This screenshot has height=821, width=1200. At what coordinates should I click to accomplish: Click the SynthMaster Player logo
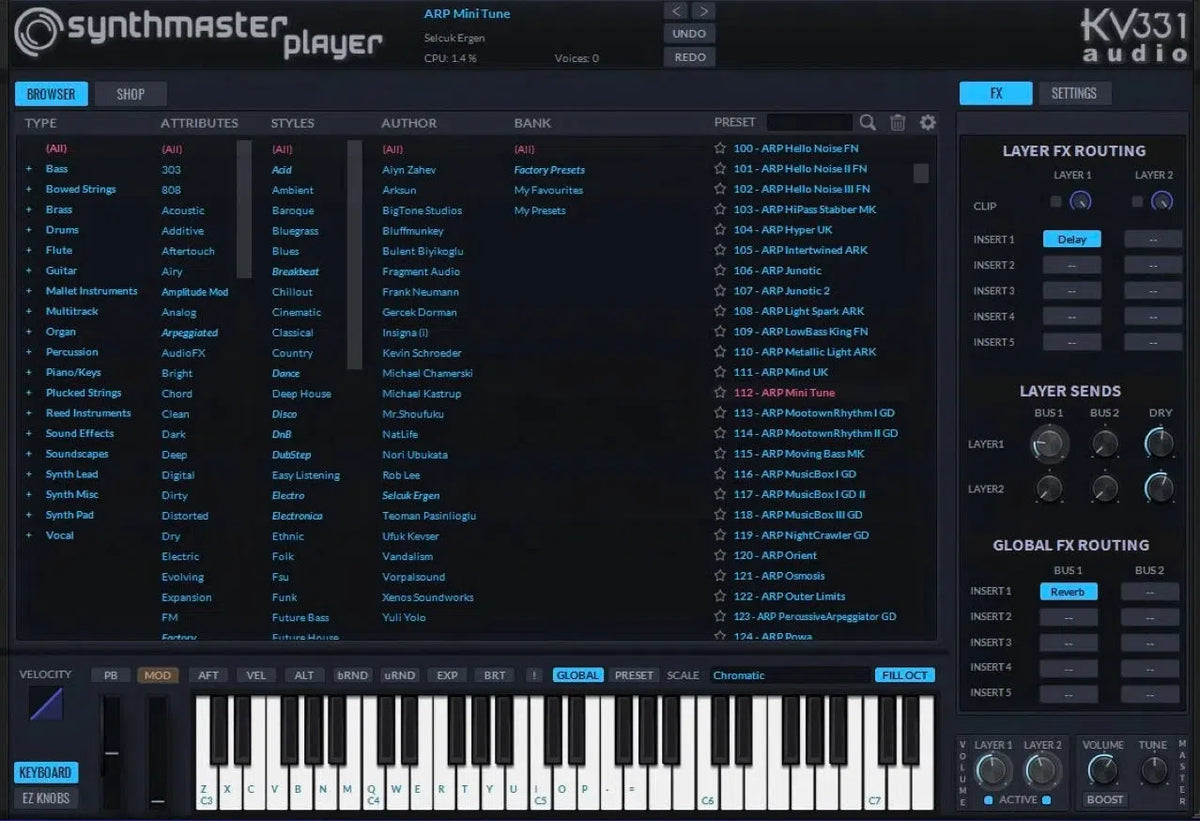[180, 33]
